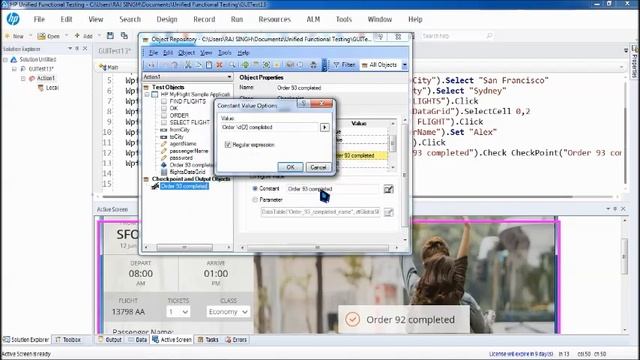Open the Record menu

tap(204, 19)
